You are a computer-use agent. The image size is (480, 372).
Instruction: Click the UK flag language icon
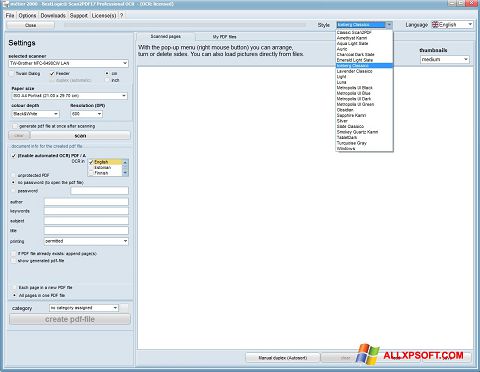coord(435,25)
